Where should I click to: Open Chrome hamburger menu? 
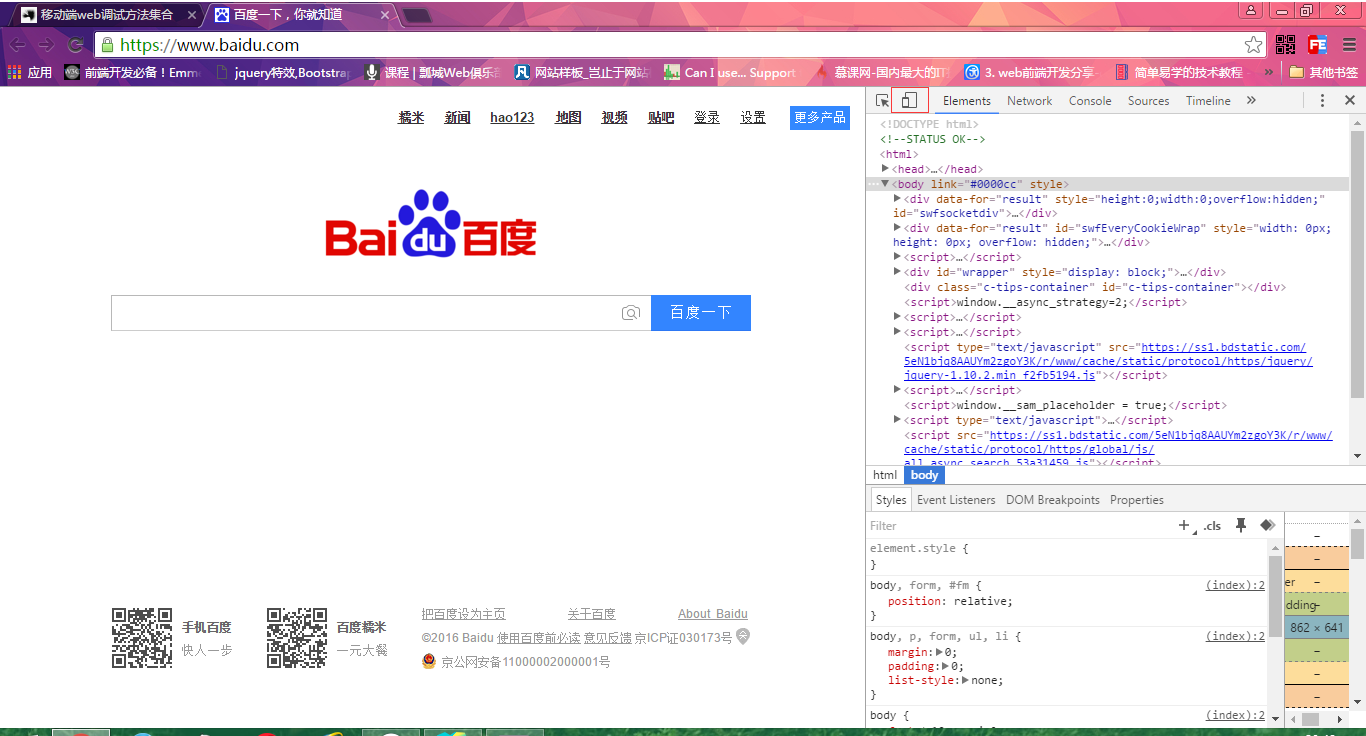1348,45
